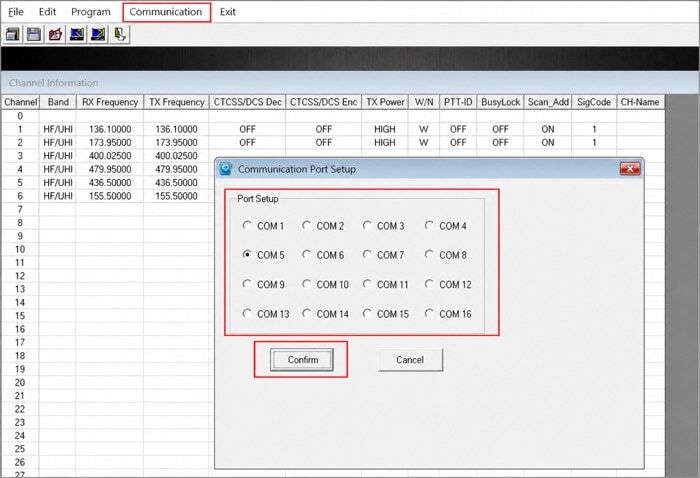The image size is (700, 478).
Task: Click RX frequency 436.50000 in channel 5
Action: tap(110, 183)
